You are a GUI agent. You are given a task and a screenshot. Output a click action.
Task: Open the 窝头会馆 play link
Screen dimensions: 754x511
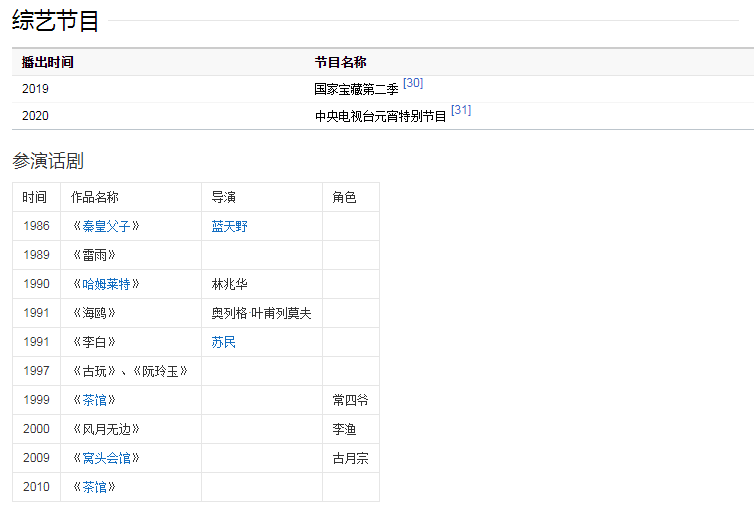click(106, 458)
